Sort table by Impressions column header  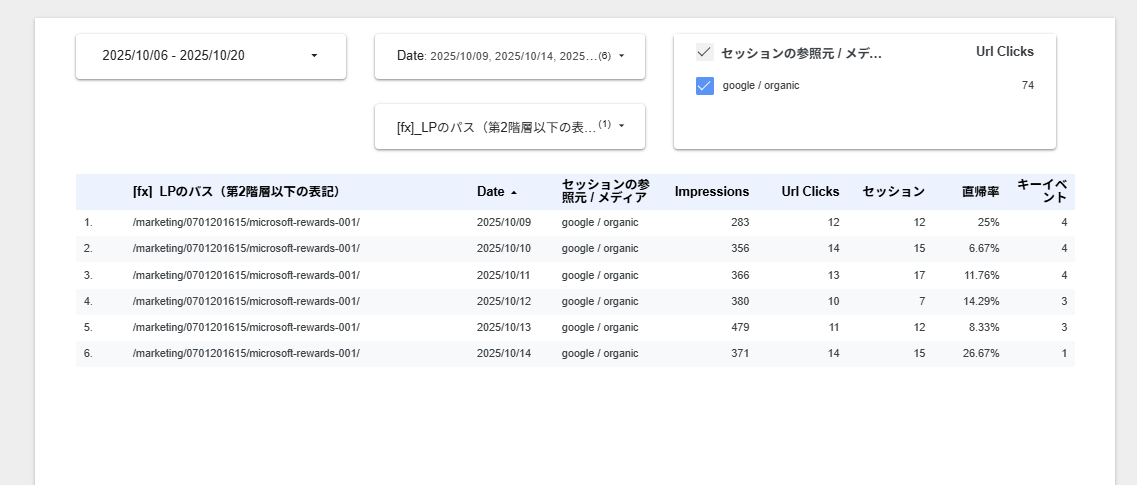(711, 192)
